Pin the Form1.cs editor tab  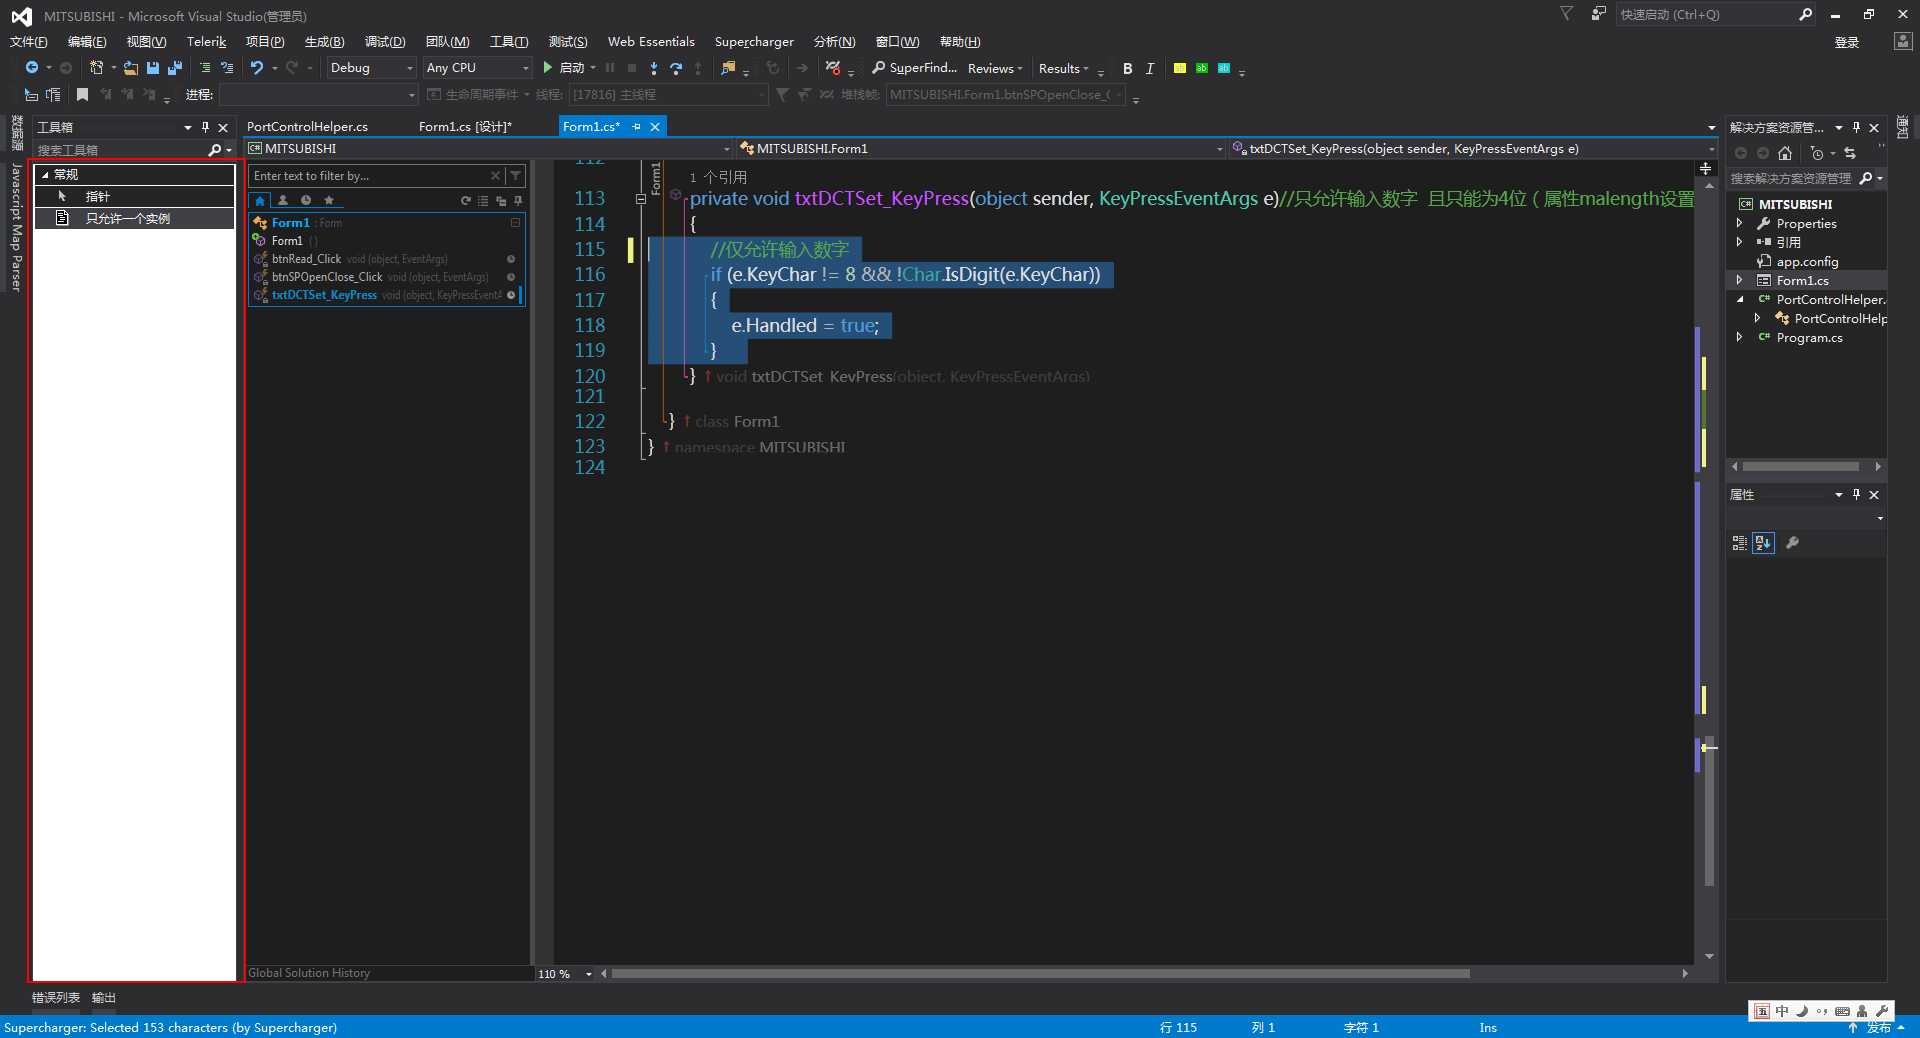(x=636, y=127)
